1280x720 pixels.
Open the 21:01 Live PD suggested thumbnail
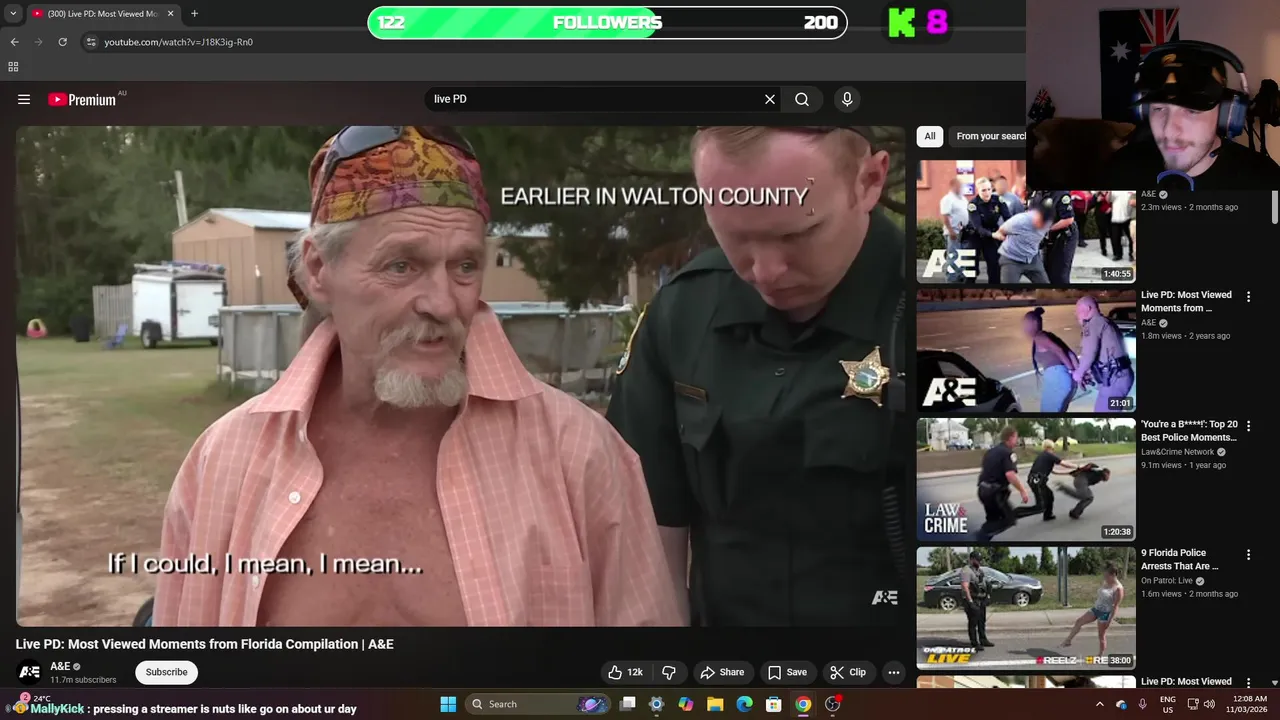pos(1026,351)
